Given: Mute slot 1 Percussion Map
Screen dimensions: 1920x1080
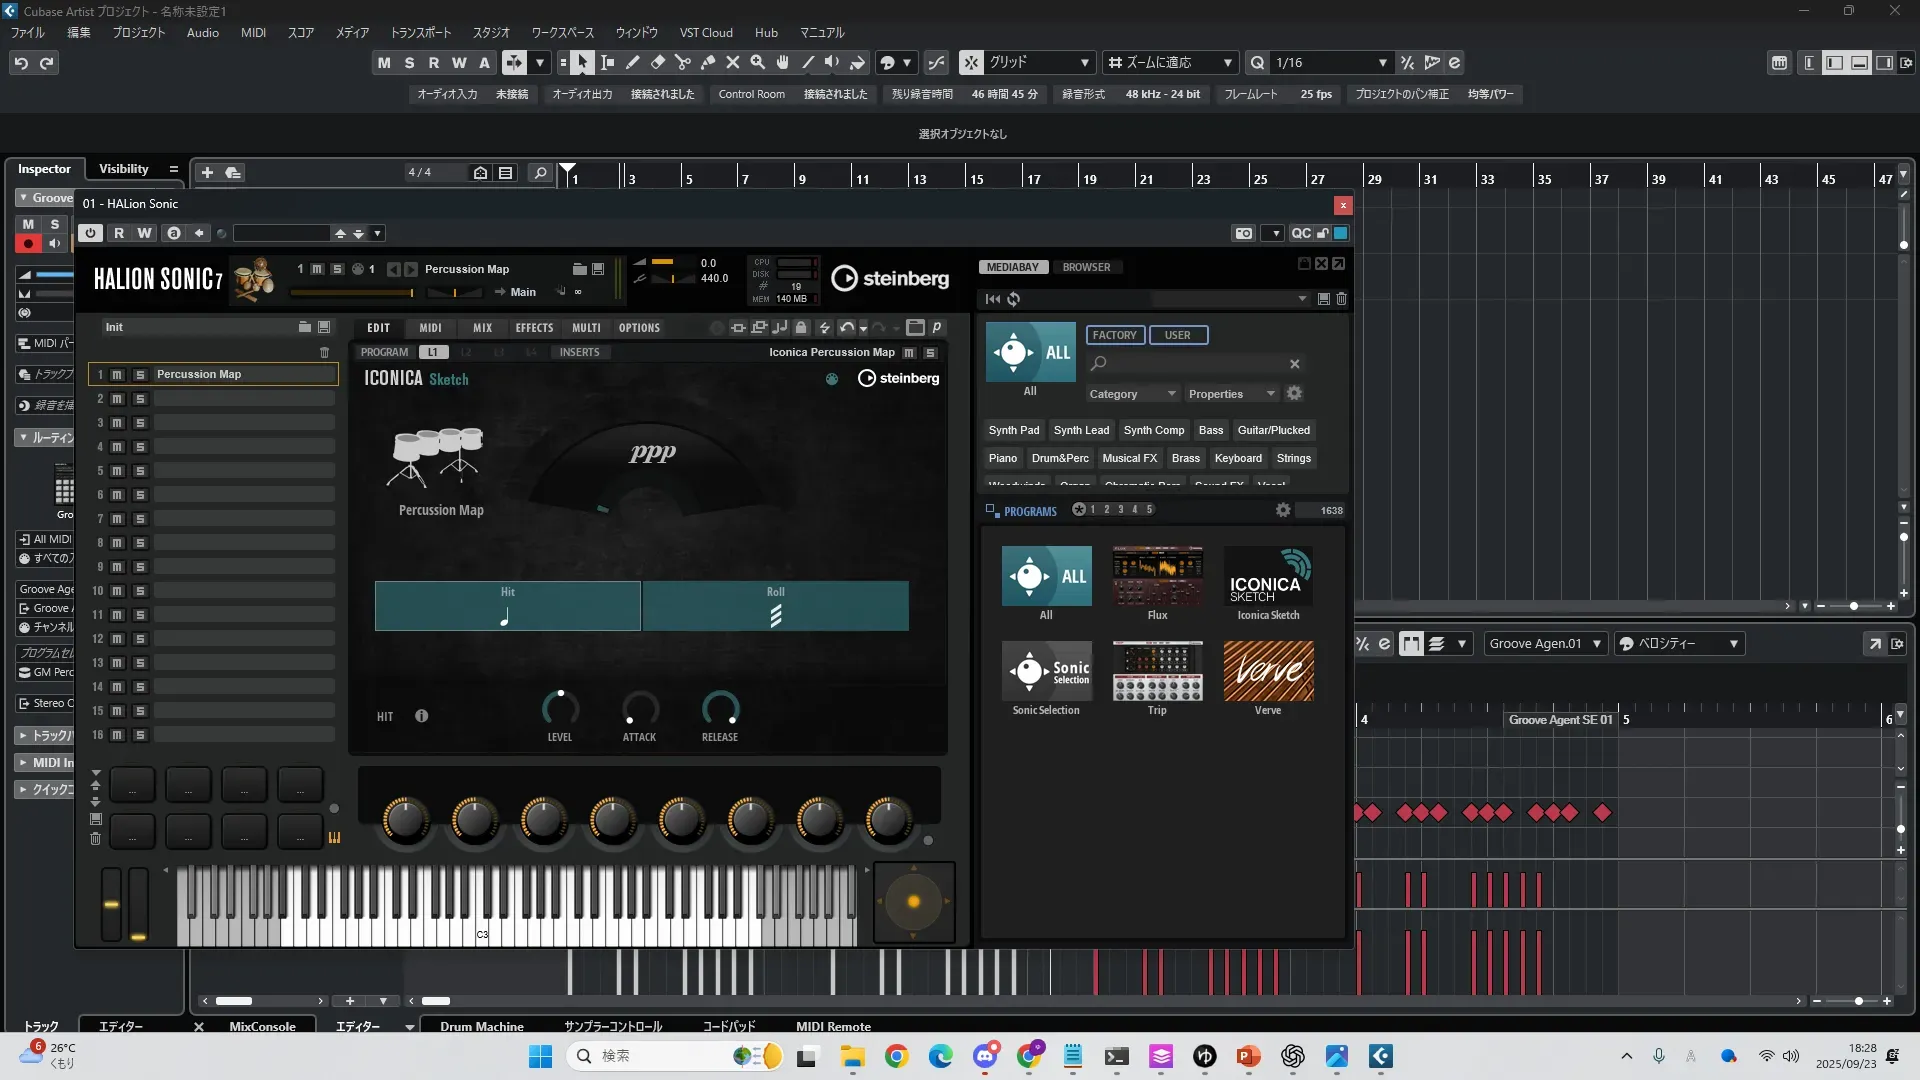Looking at the screenshot, I should point(117,375).
